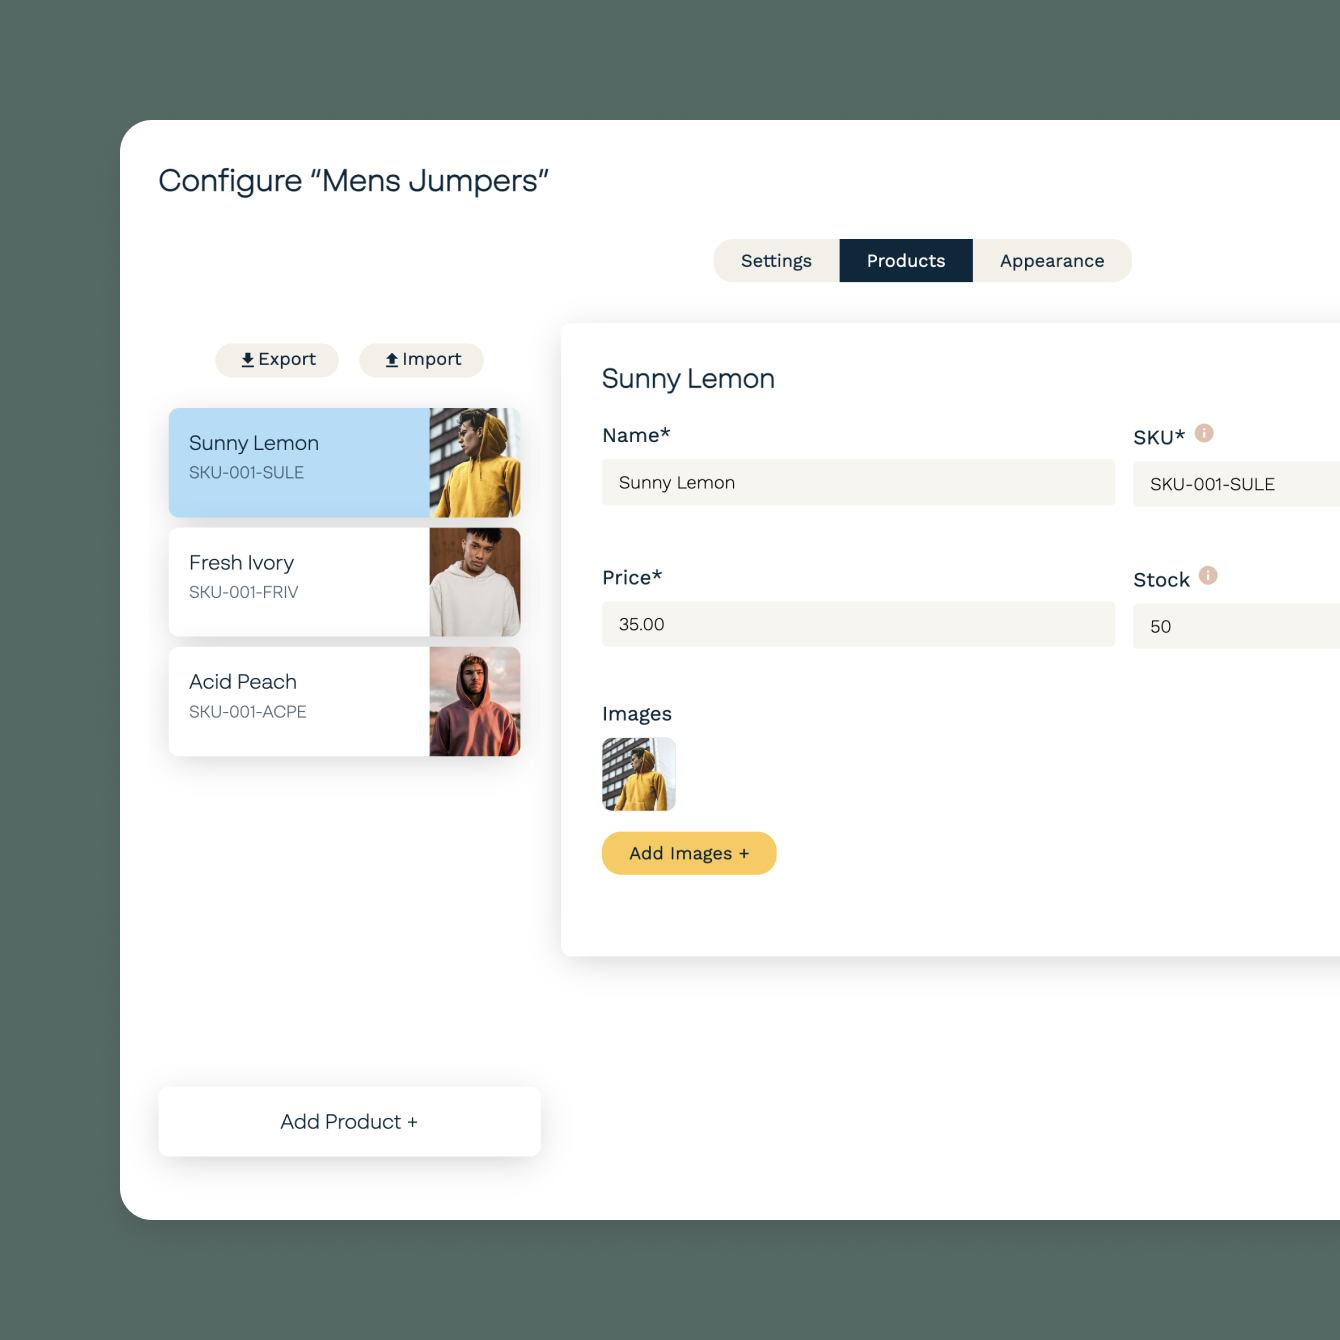The height and width of the screenshot is (1340, 1340).
Task: Deselect the highlighted Sunny Lemon product
Action: (x=300, y=462)
